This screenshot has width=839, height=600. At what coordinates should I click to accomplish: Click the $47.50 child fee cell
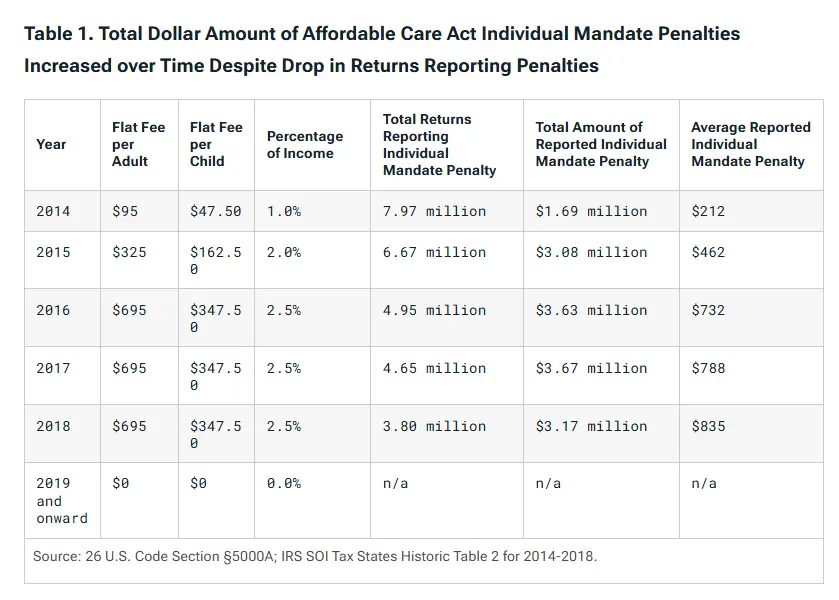pyautogui.click(x=215, y=211)
